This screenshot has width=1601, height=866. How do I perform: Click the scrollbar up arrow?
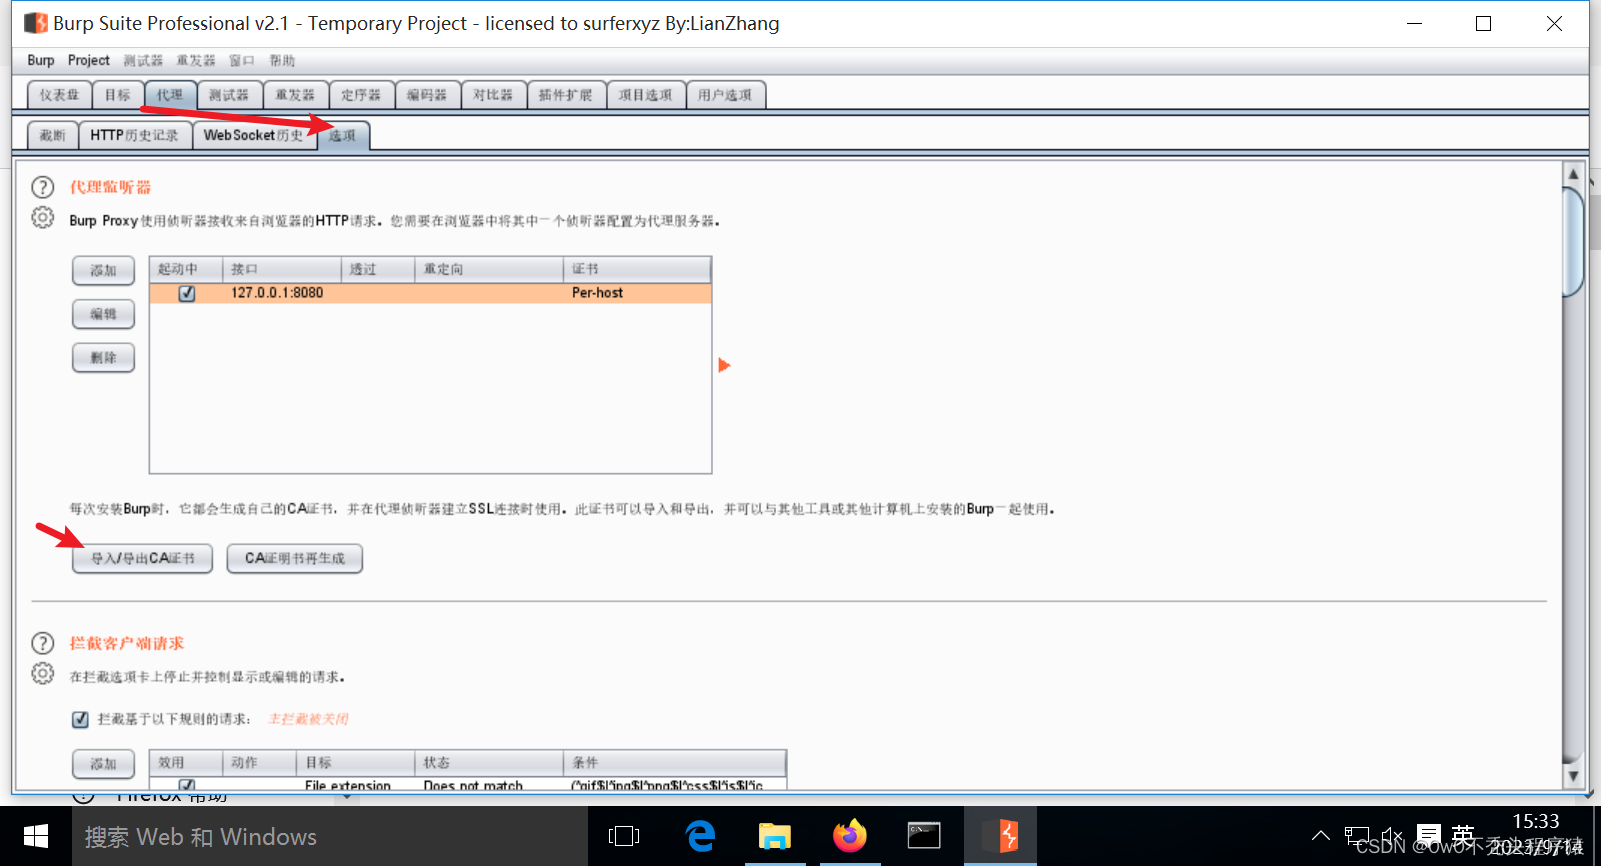[1573, 174]
